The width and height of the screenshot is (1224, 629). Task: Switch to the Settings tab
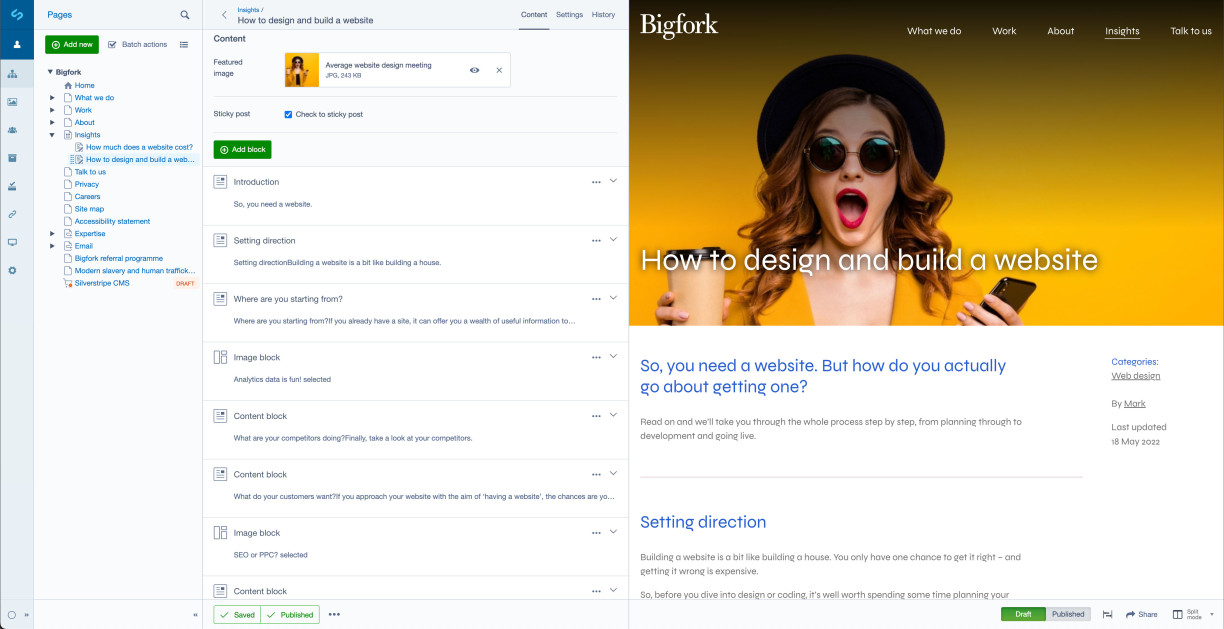(569, 15)
